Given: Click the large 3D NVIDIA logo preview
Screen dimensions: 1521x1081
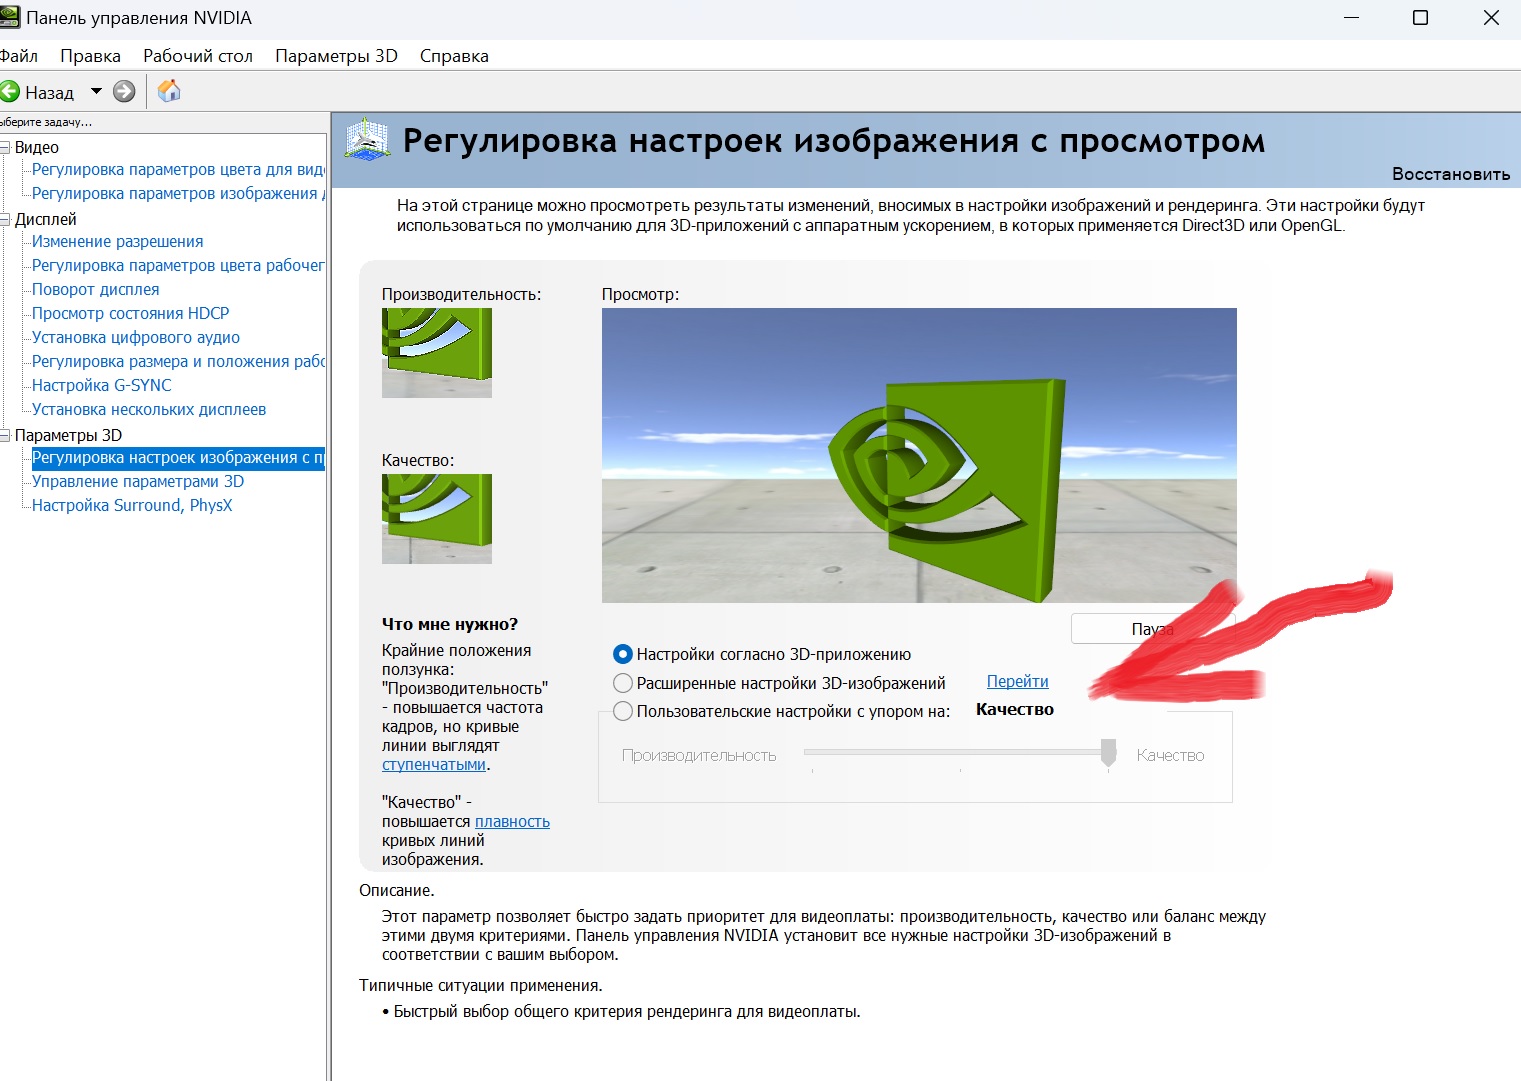Looking at the screenshot, I should tap(919, 455).
